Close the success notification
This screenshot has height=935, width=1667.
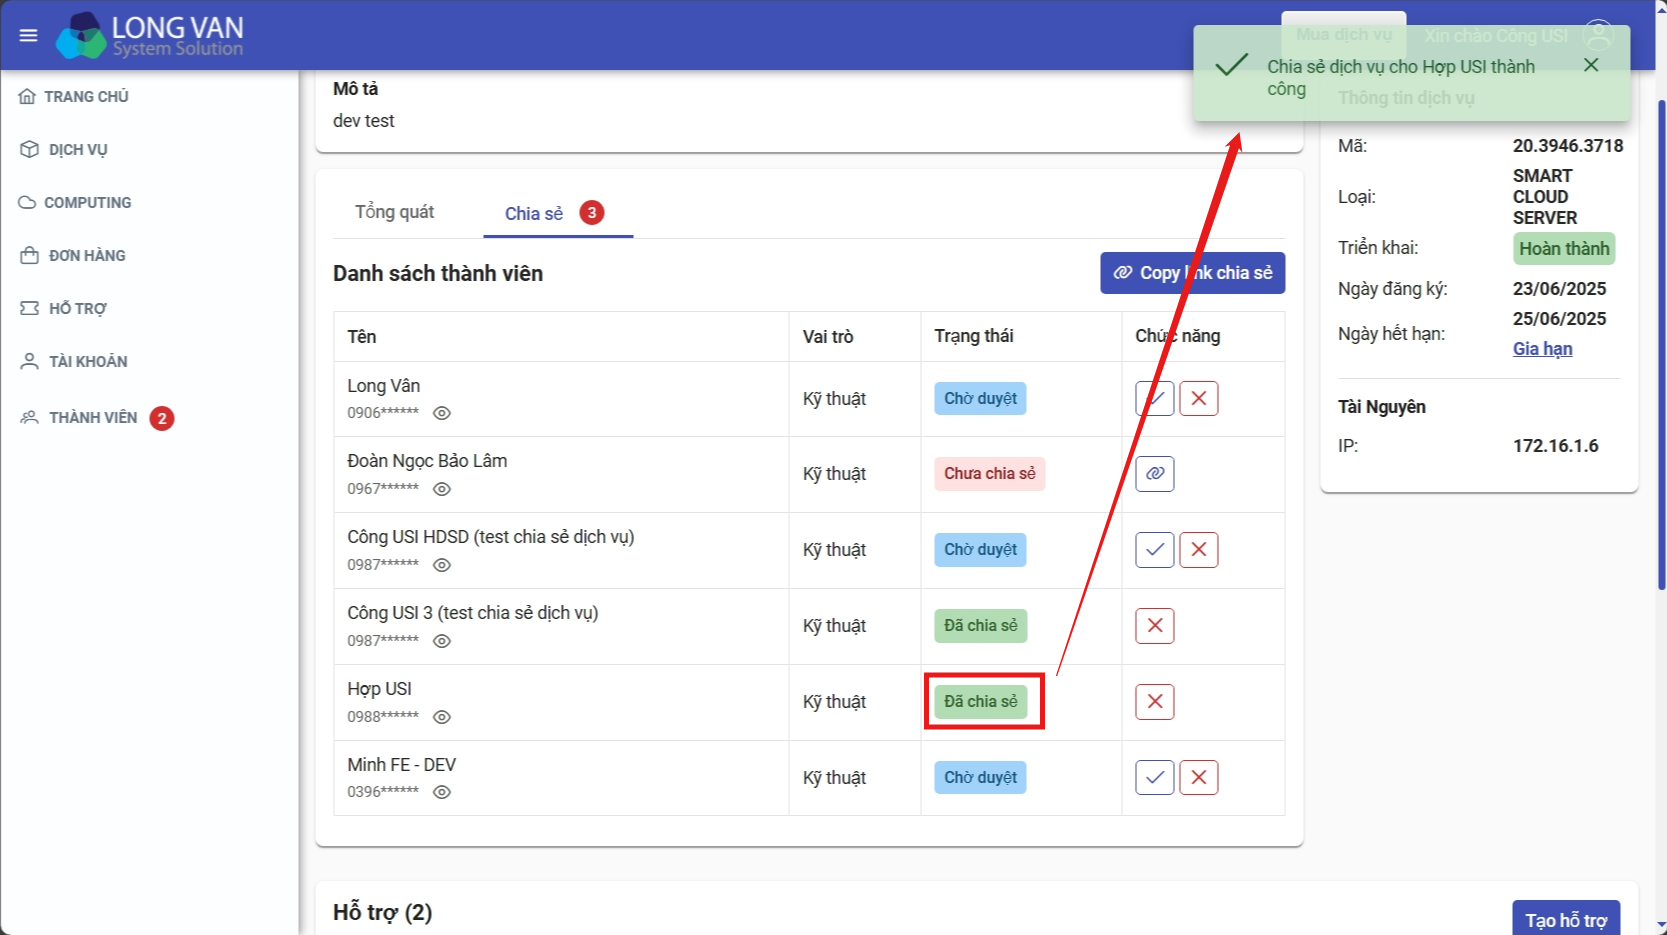click(x=1591, y=65)
